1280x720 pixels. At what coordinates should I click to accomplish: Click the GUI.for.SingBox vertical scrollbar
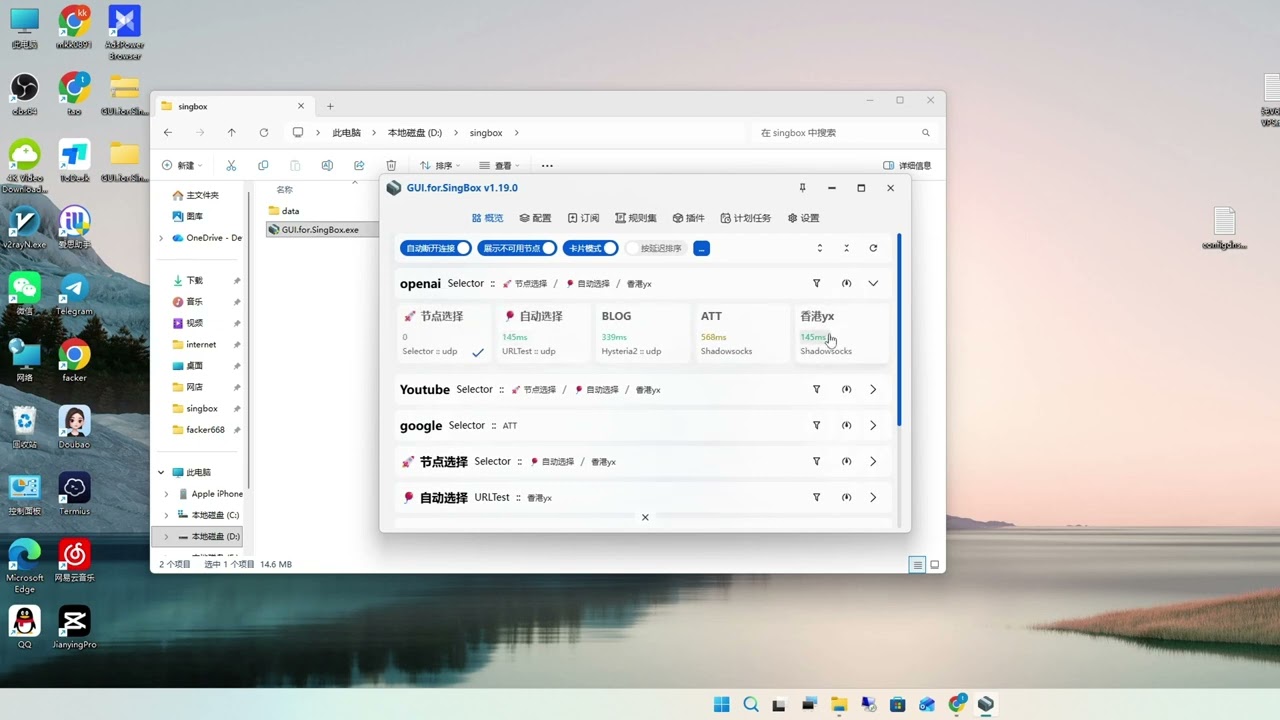coord(899,330)
